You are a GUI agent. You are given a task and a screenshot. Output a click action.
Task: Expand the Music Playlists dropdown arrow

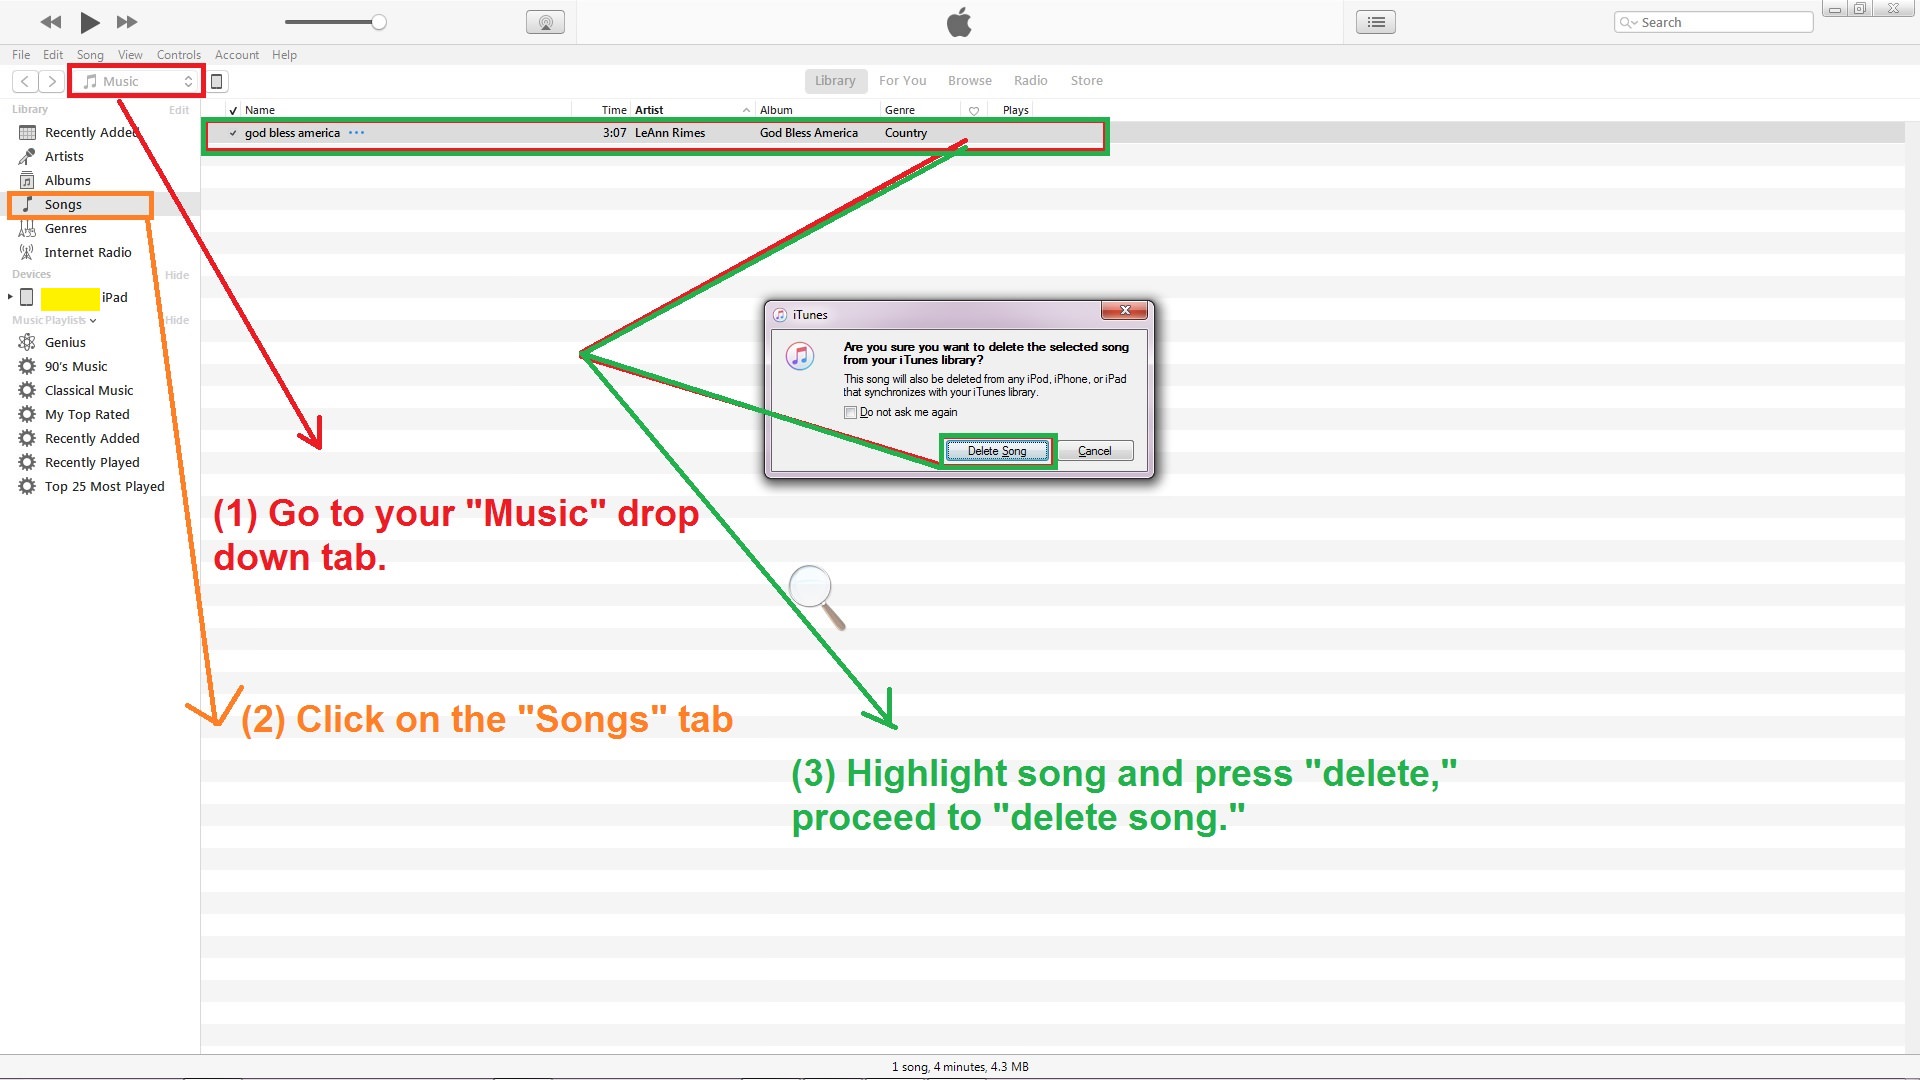pyautogui.click(x=93, y=321)
